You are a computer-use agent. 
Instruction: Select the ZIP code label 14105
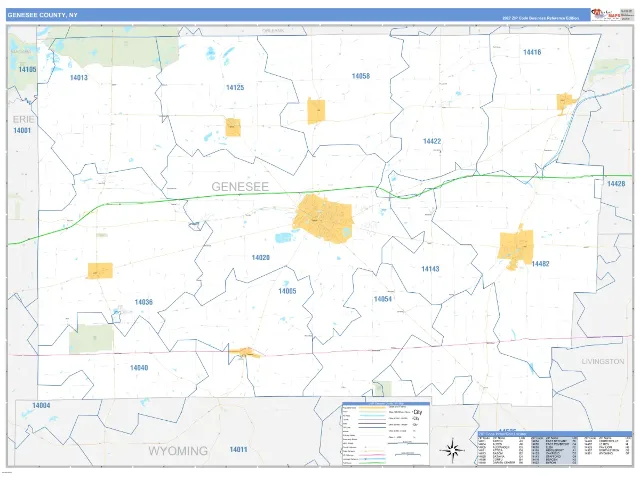click(27, 69)
